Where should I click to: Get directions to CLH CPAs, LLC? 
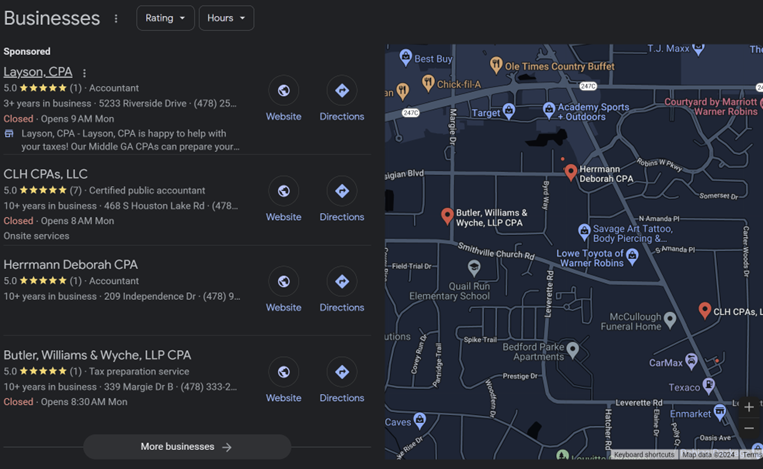(342, 191)
